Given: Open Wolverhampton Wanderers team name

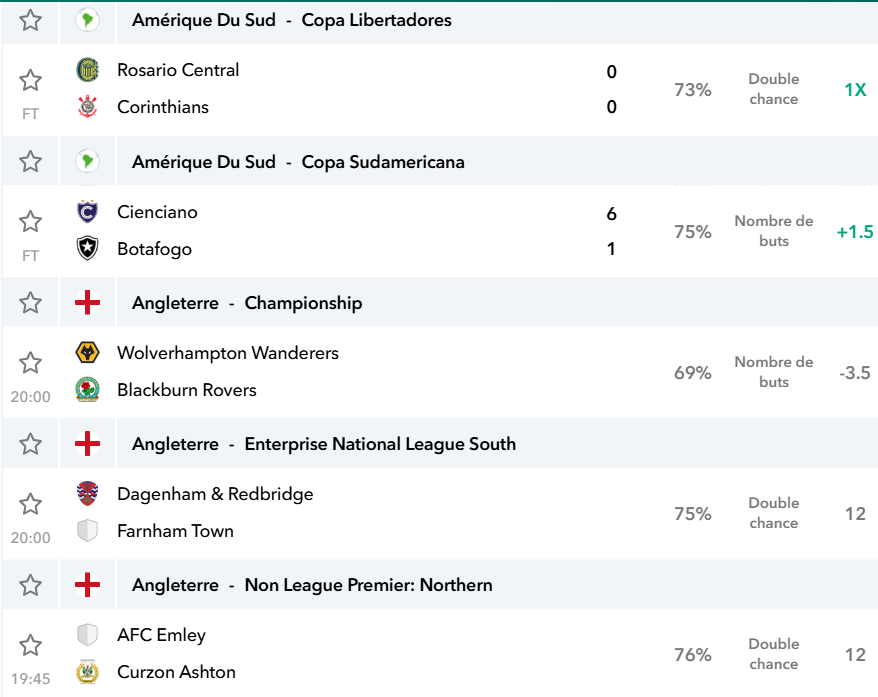Looking at the screenshot, I should point(227,353).
